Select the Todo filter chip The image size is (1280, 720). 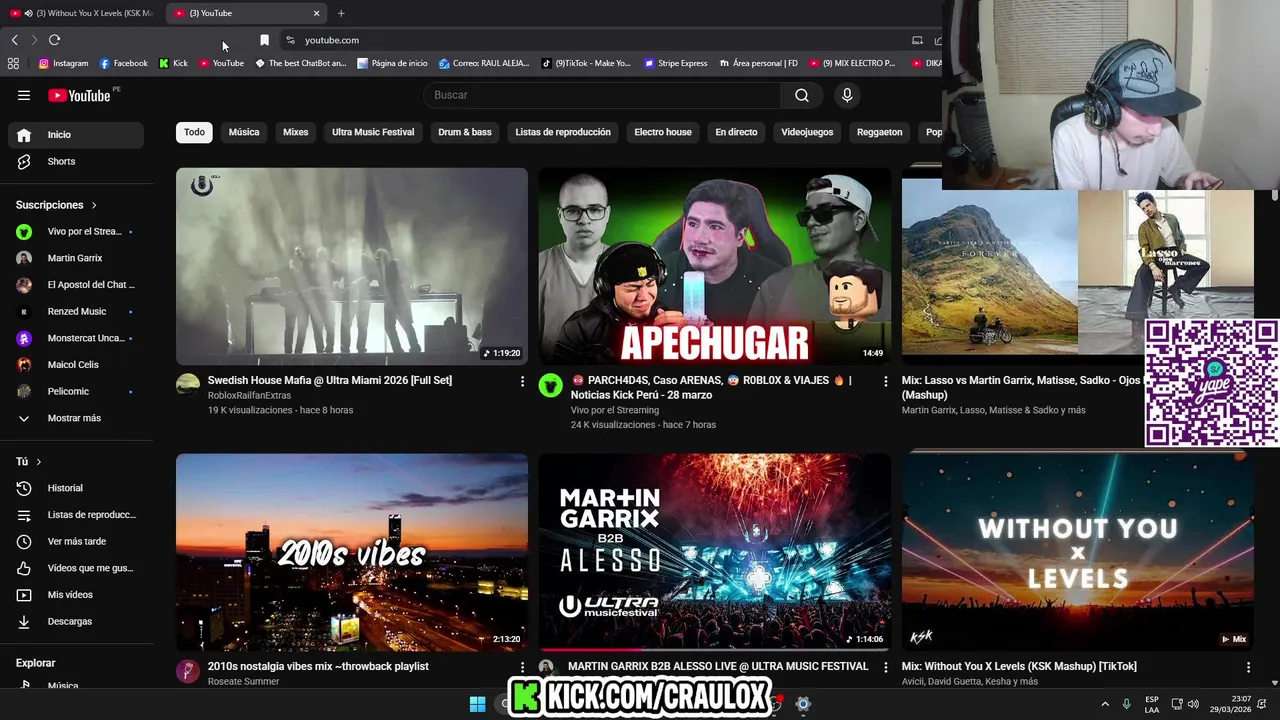(194, 132)
